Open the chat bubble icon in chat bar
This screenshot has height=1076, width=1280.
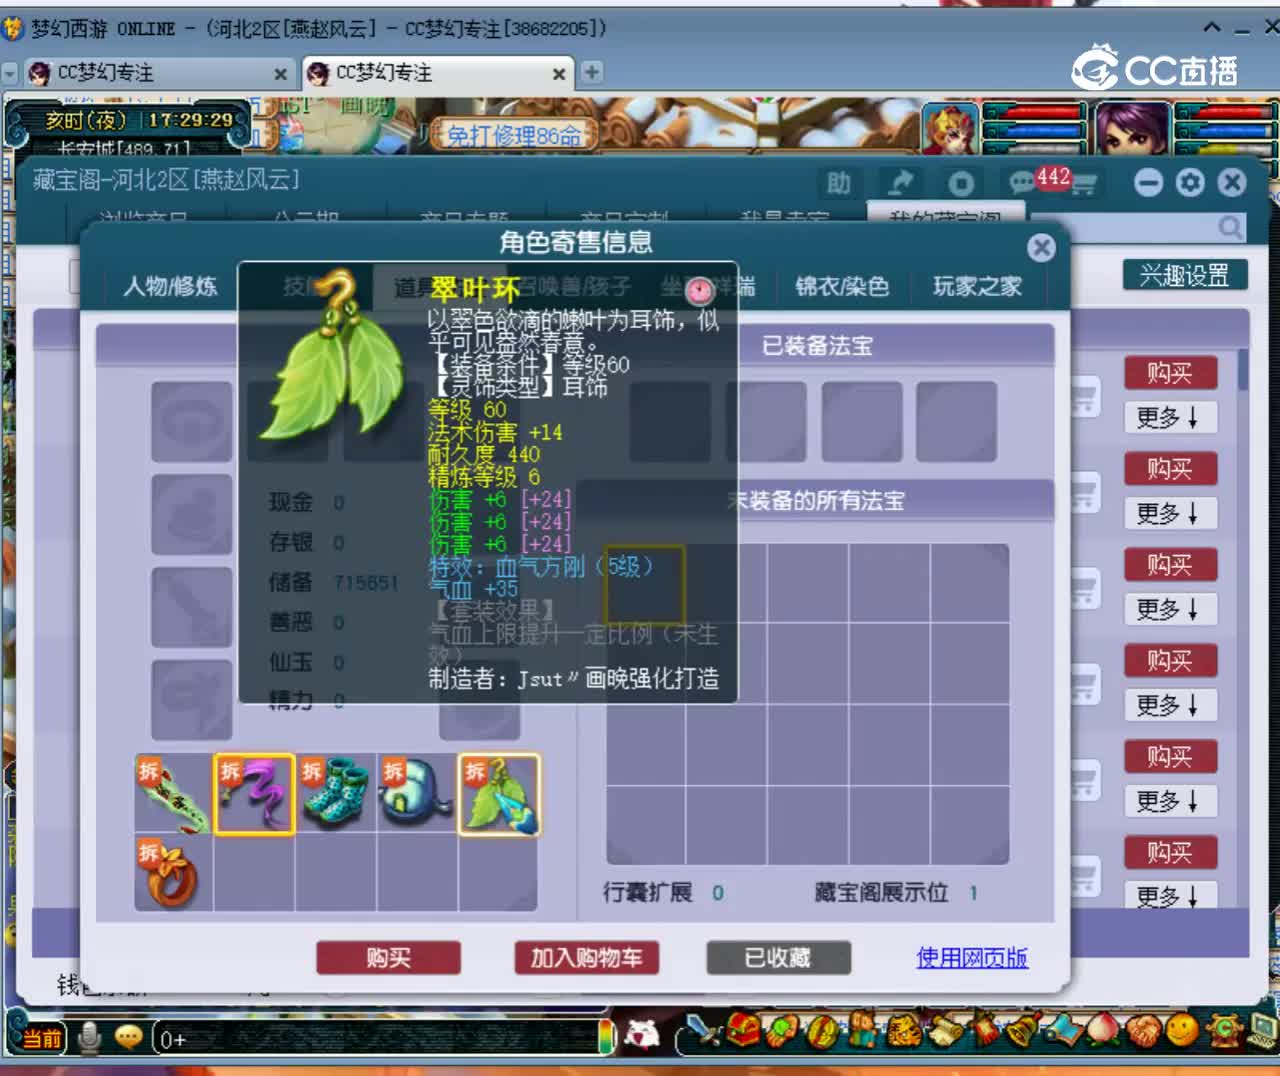click(x=128, y=1037)
